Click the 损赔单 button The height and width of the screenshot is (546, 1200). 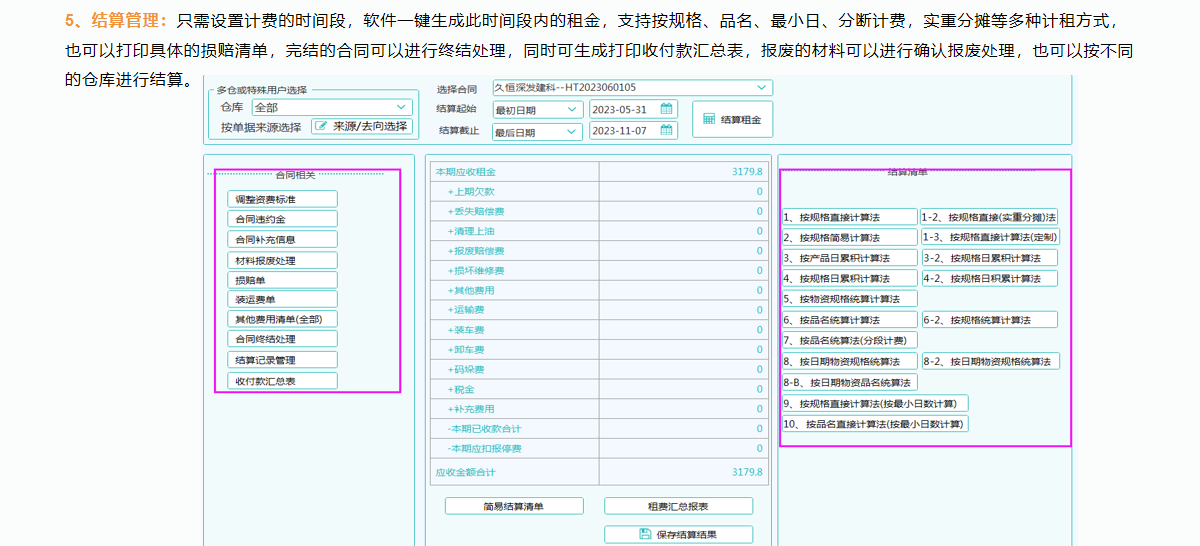click(282, 280)
